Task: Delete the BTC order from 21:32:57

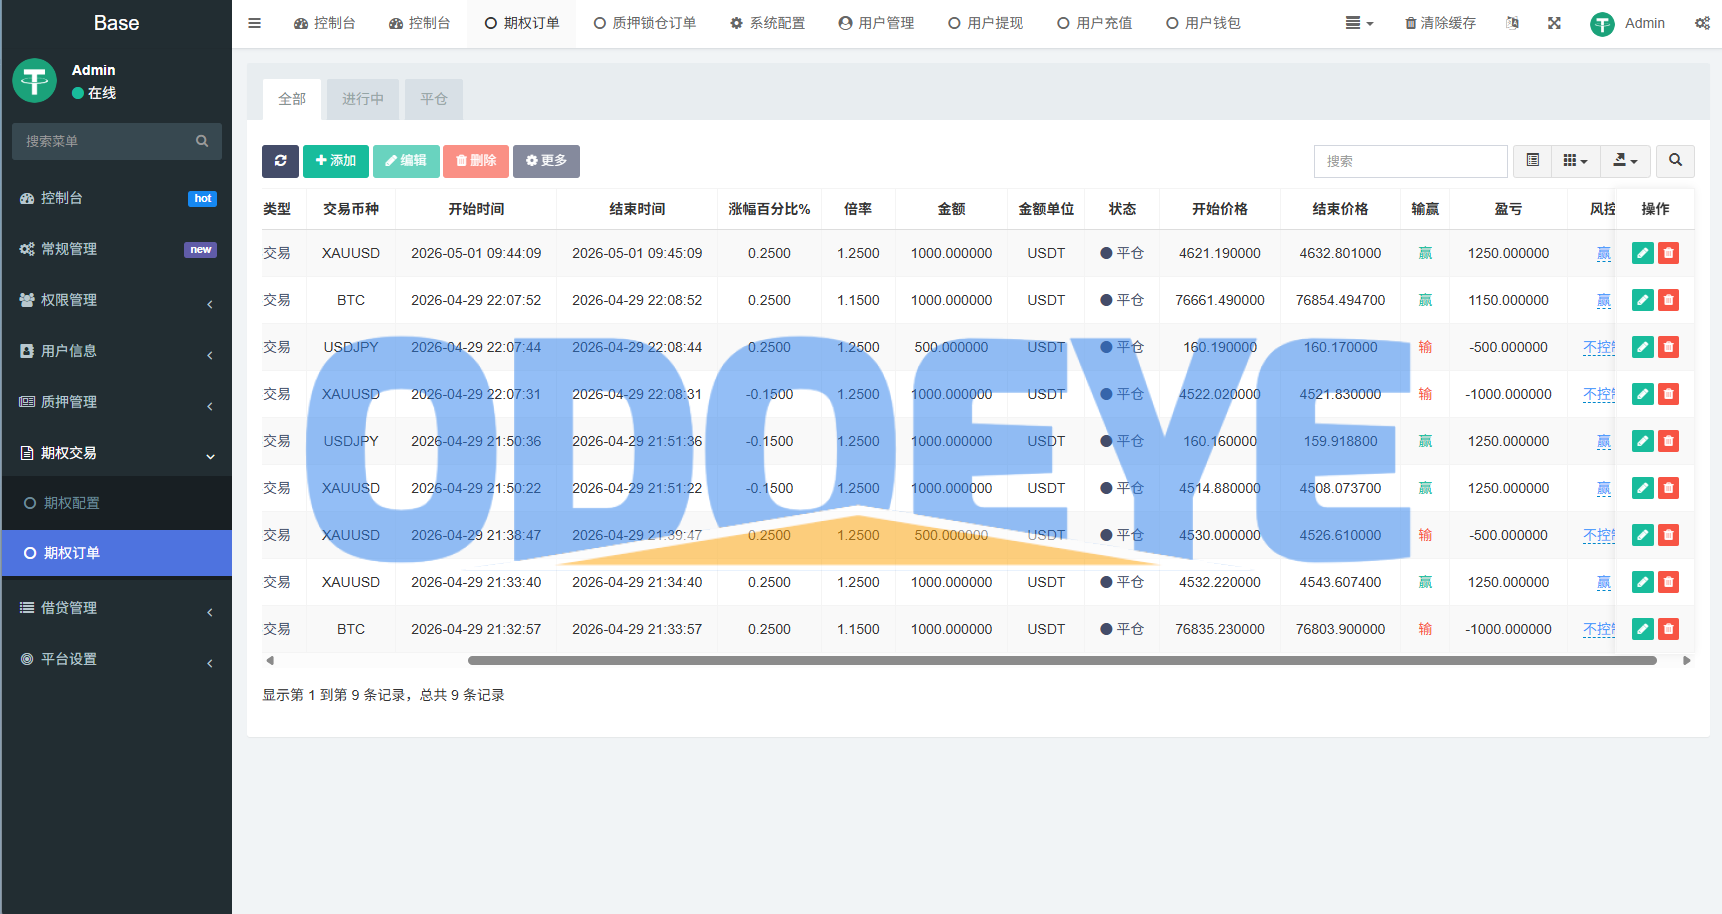Action: click(x=1668, y=629)
